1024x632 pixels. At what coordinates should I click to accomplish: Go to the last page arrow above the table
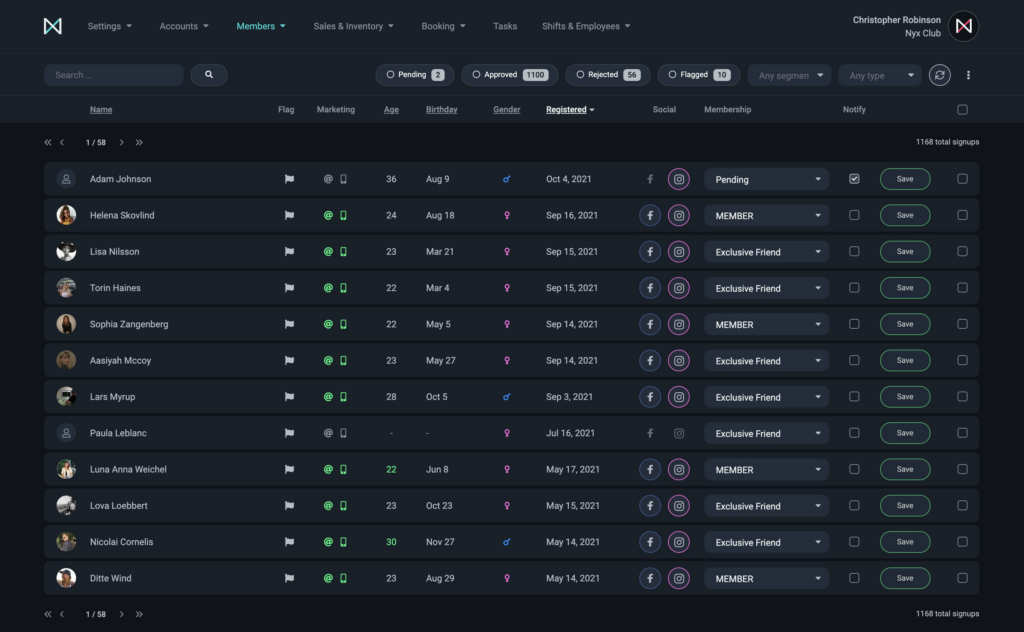(x=139, y=142)
